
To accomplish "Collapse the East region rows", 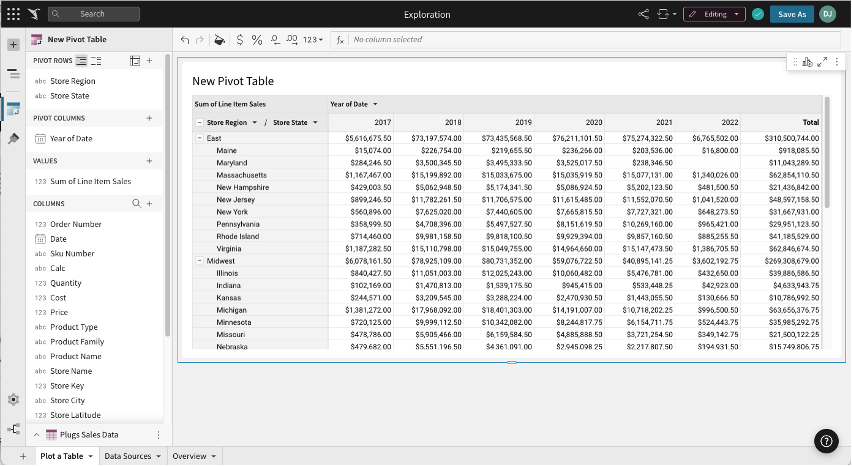I will (x=199, y=138).
